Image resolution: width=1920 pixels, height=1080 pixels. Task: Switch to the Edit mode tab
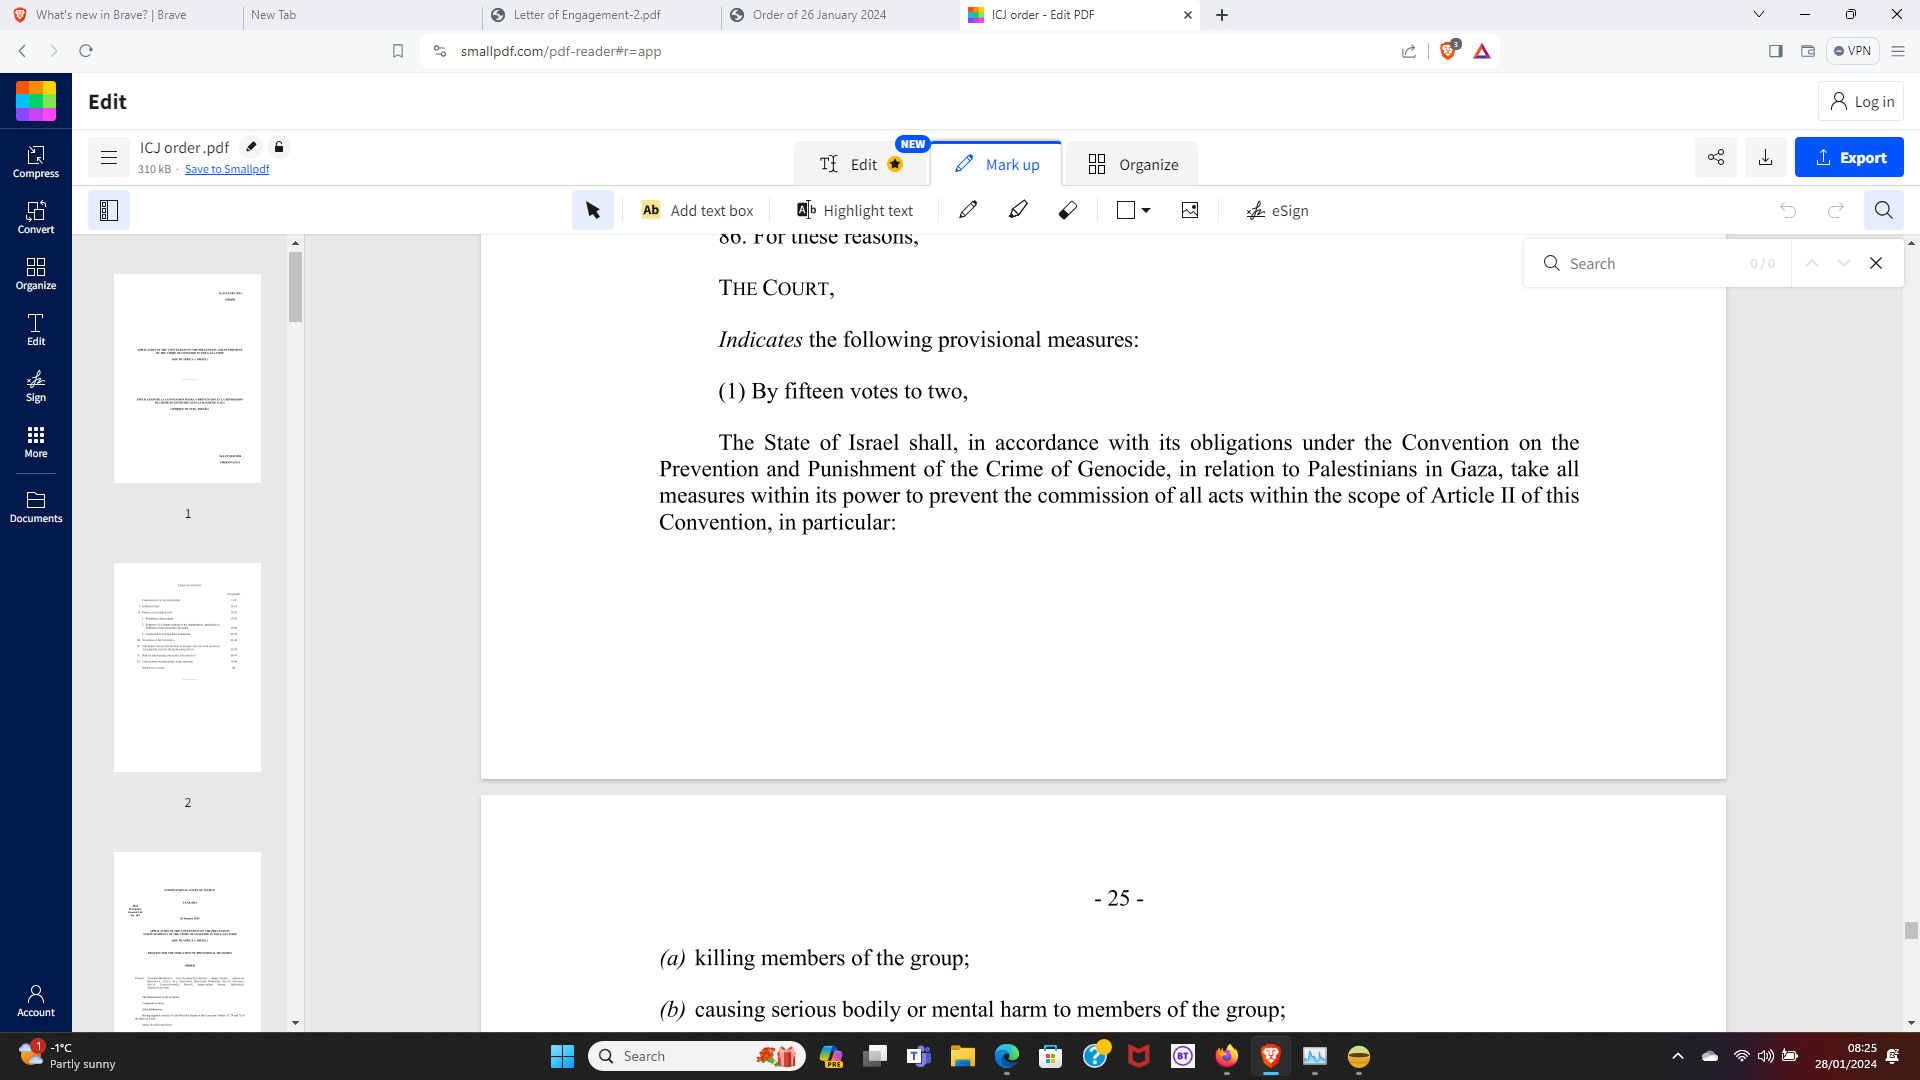[x=861, y=164]
